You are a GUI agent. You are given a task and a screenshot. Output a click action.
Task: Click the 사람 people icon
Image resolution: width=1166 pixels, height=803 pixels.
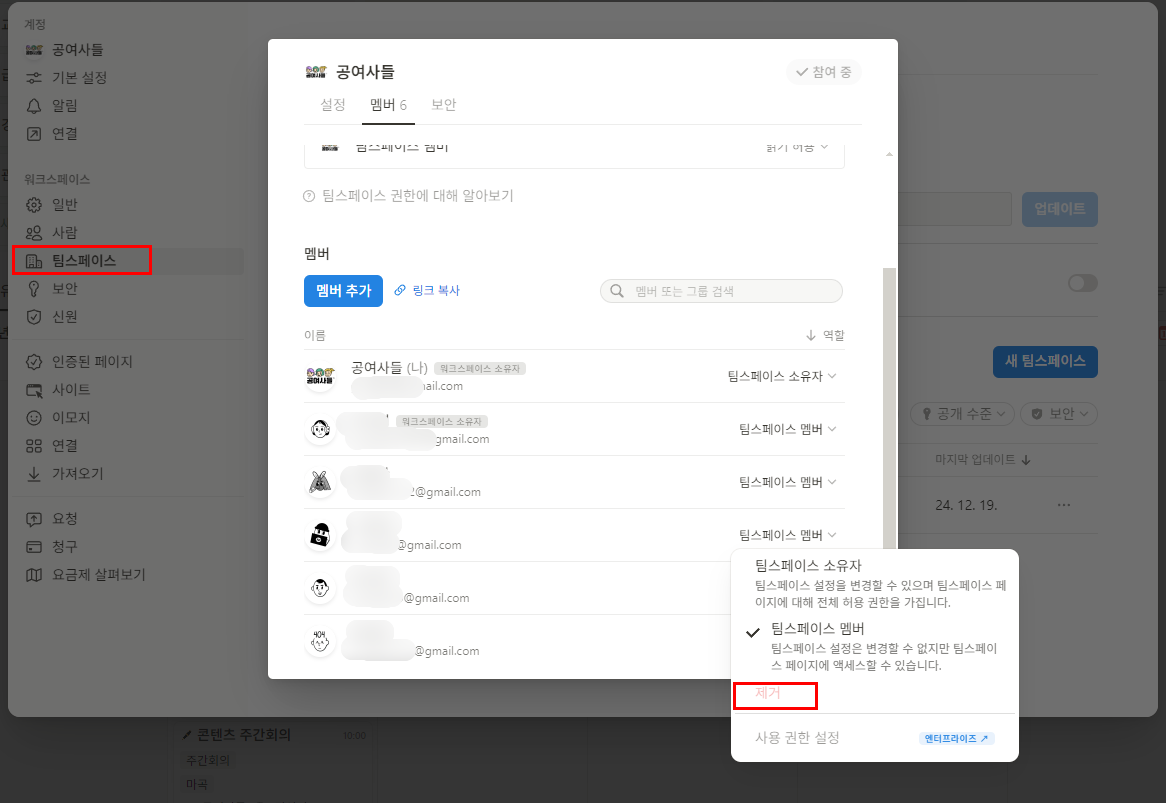(33, 233)
